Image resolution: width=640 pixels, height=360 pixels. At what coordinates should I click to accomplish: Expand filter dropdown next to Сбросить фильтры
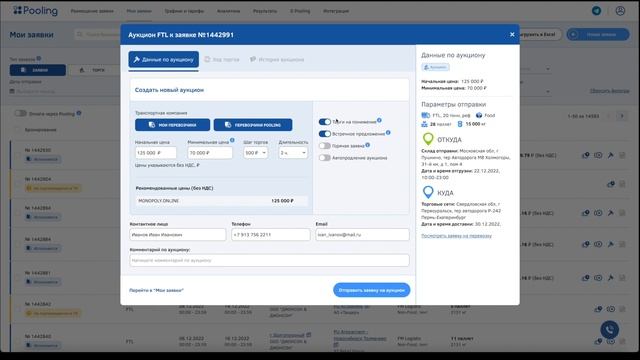tap(548, 91)
